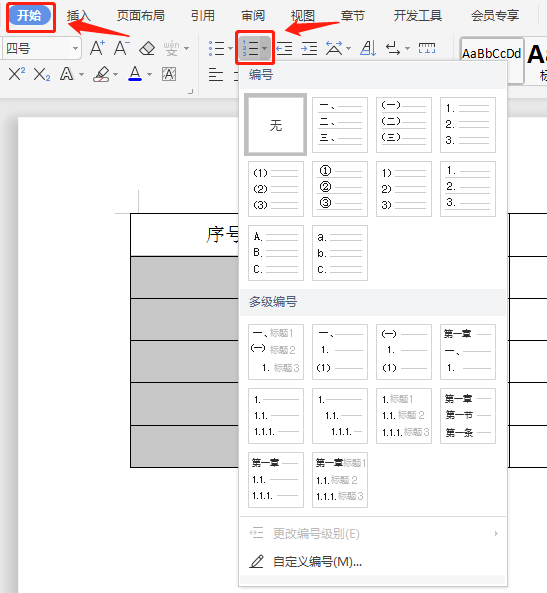The image size is (547, 593).
Task: Click the bullet list icon
Action: pyautogui.click(x=216, y=48)
